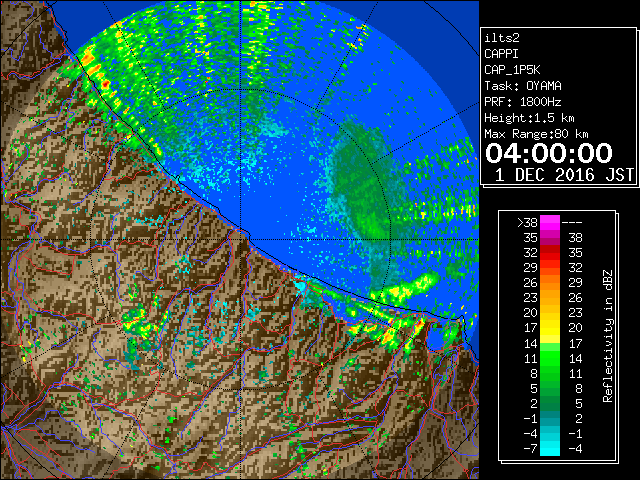Click the 'Height:1.5 km' line
The height and width of the screenshot is (480, 640).
[529, 118]
